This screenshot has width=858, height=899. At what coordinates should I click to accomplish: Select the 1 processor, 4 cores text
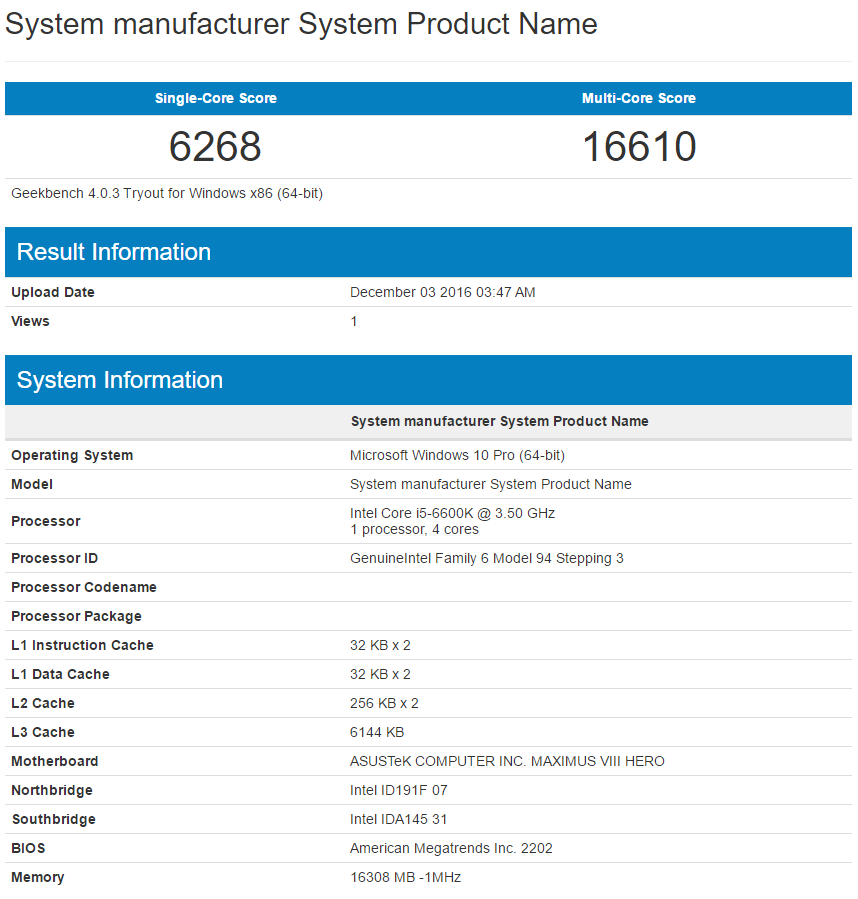[414, 529]
